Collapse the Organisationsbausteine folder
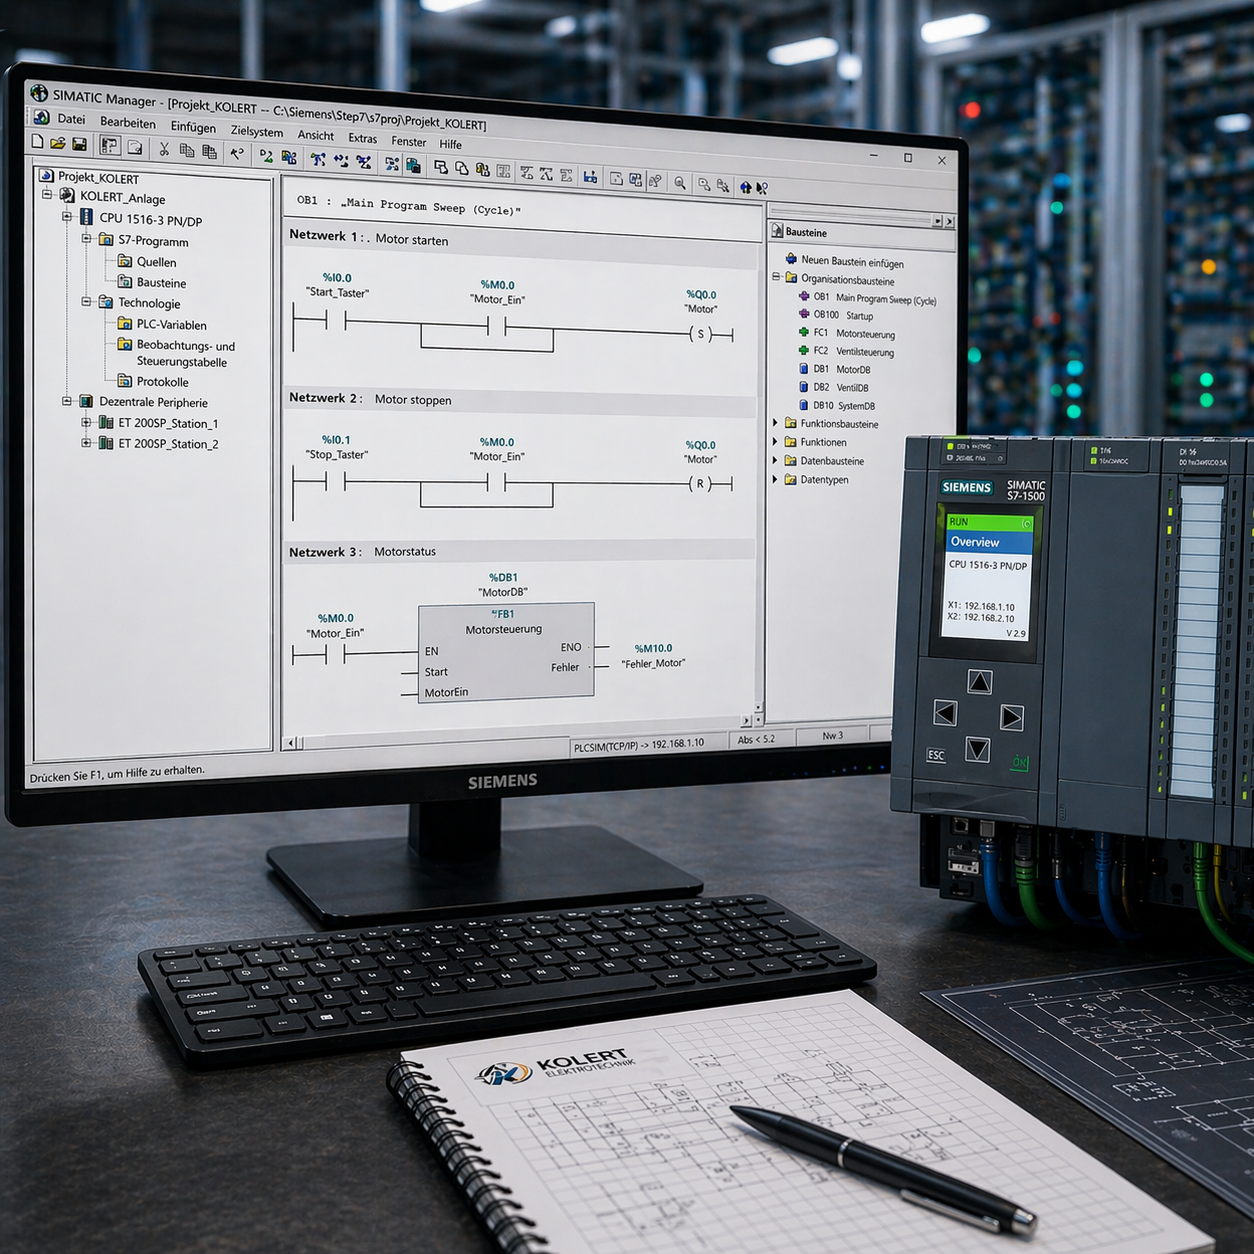The width and height of the screenshot is (1254, 1254). (776, 277)
